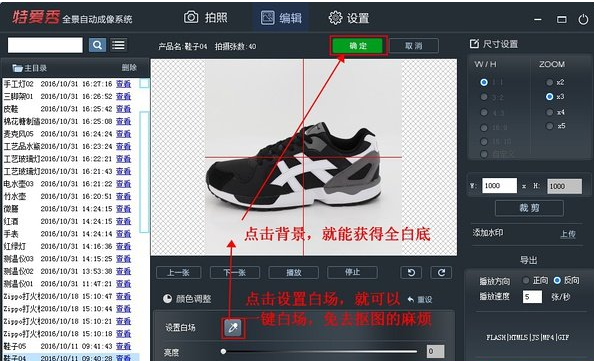Click the 尺寸设置 edit icon
Image resolution: width=594 pixels, height=361 pixels.
[x=474, y=44]
